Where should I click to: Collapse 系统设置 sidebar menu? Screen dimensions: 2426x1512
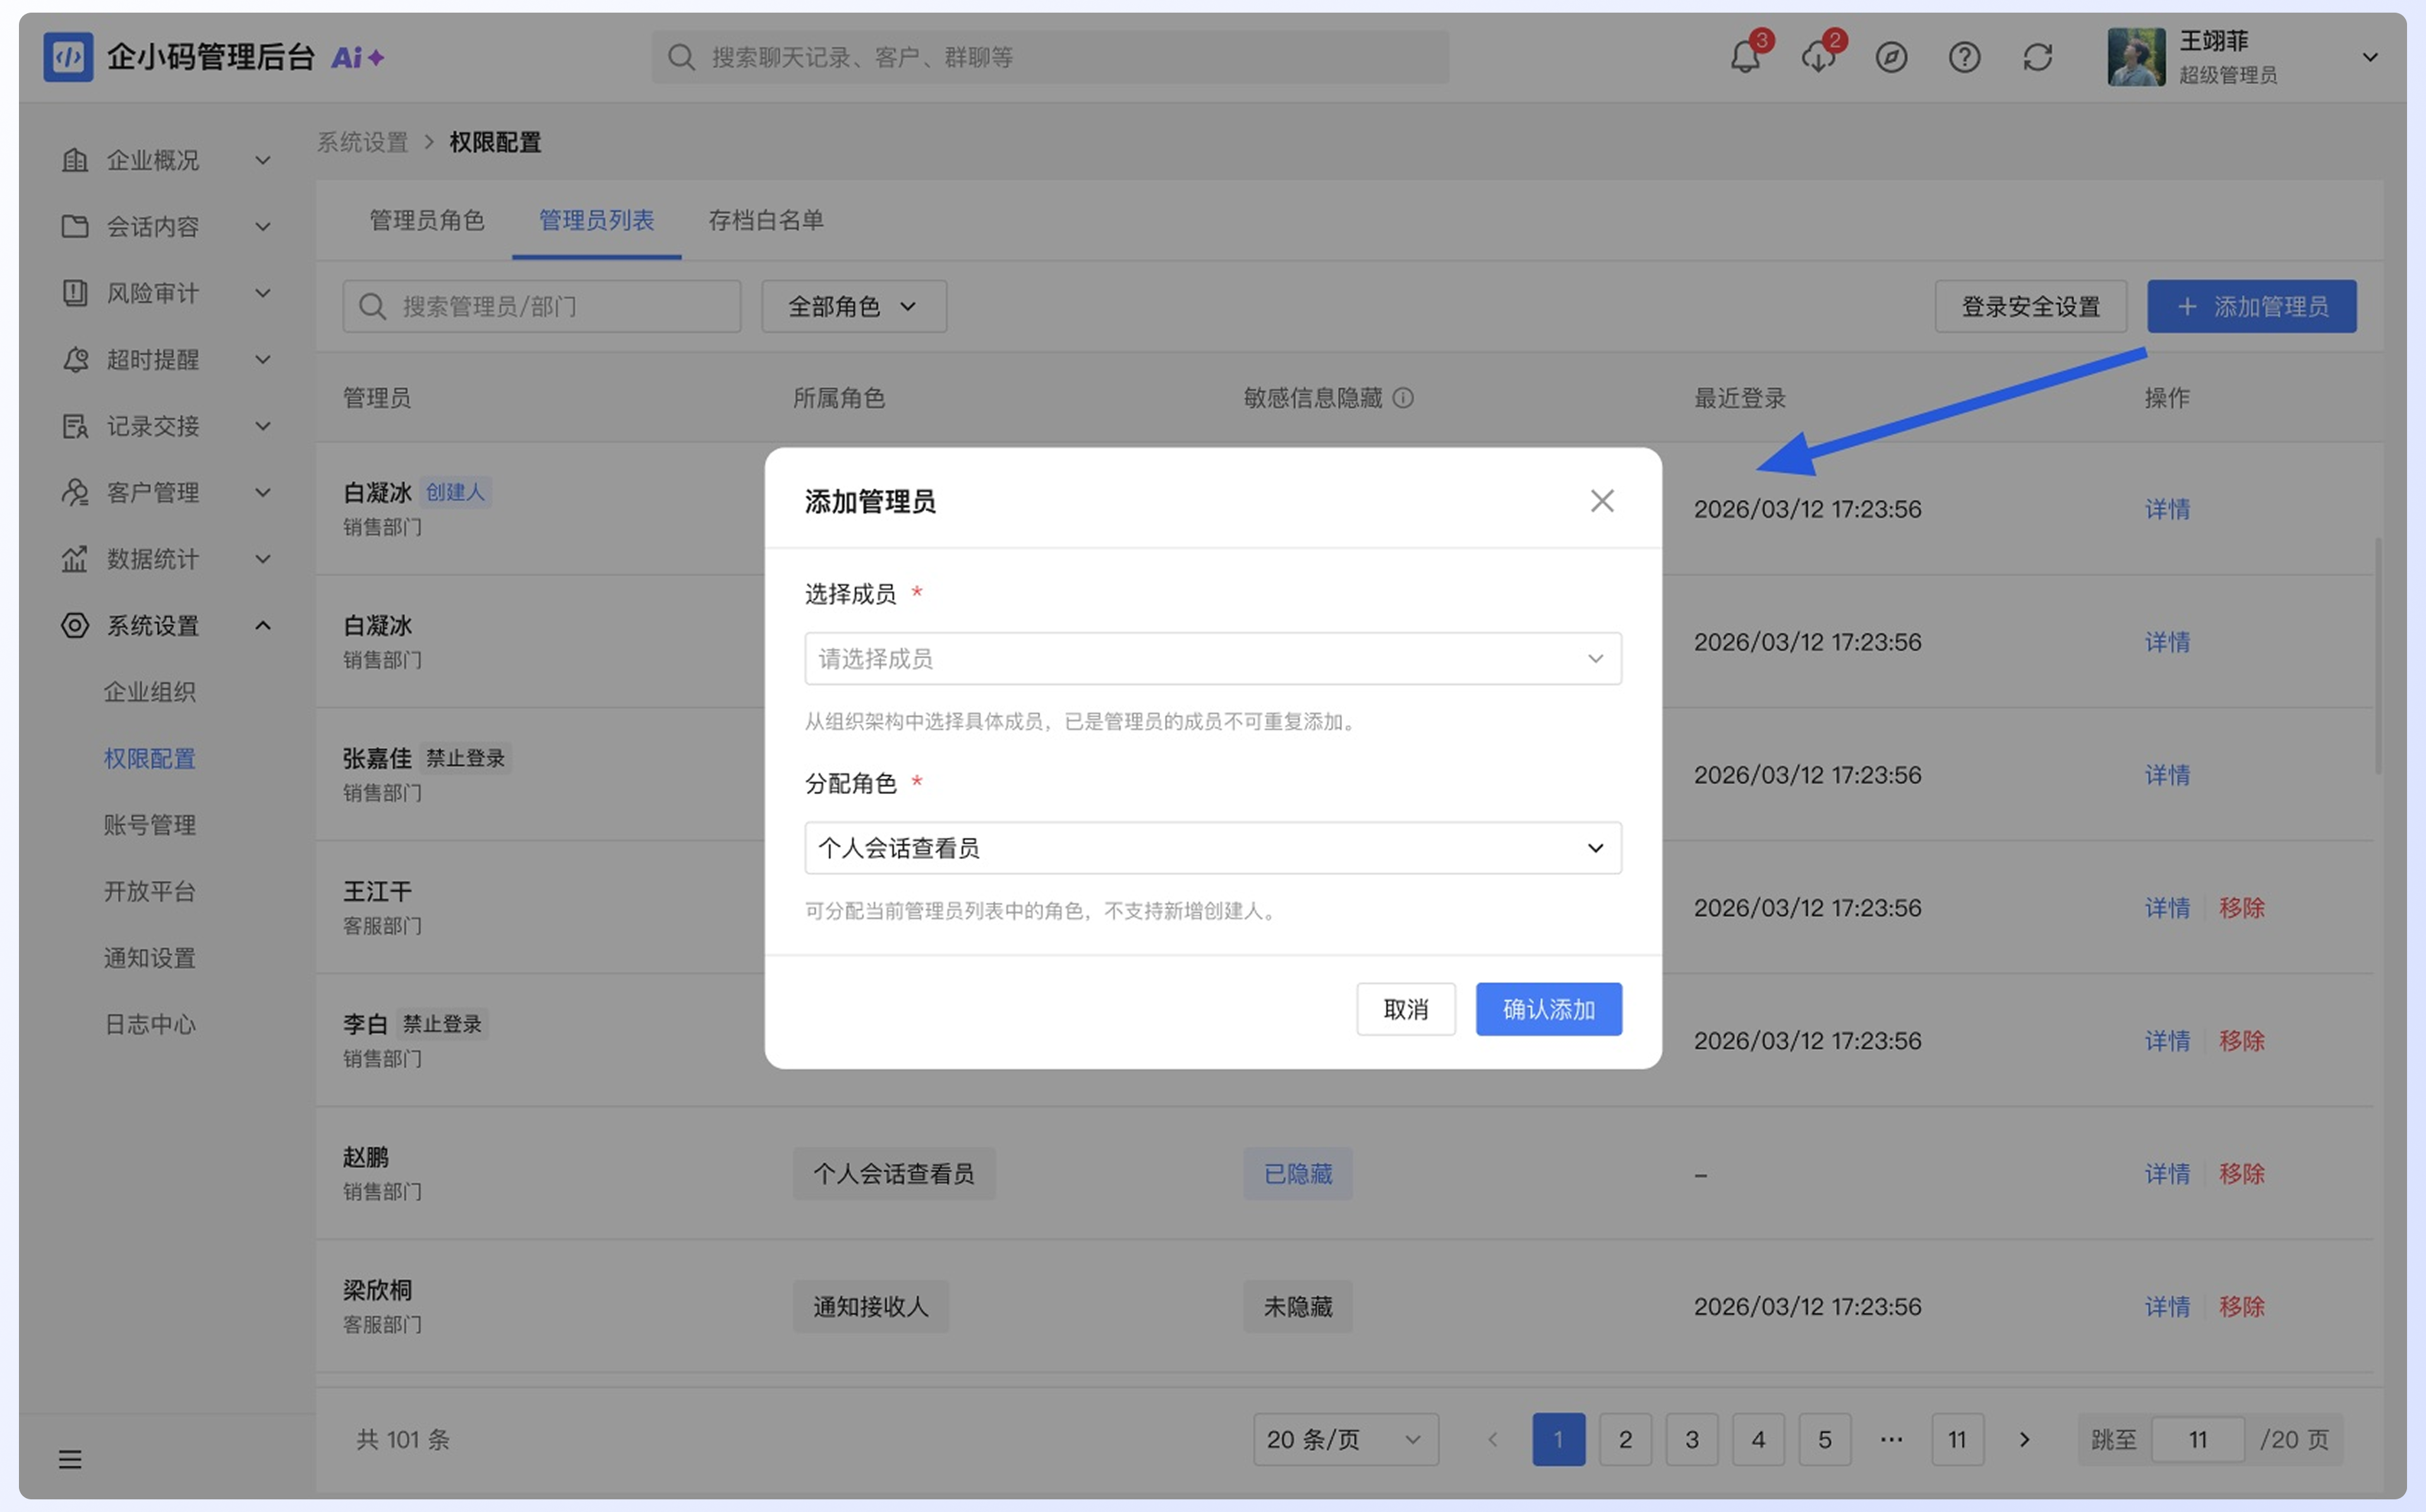pyautogui.click(x=166, y=625)
